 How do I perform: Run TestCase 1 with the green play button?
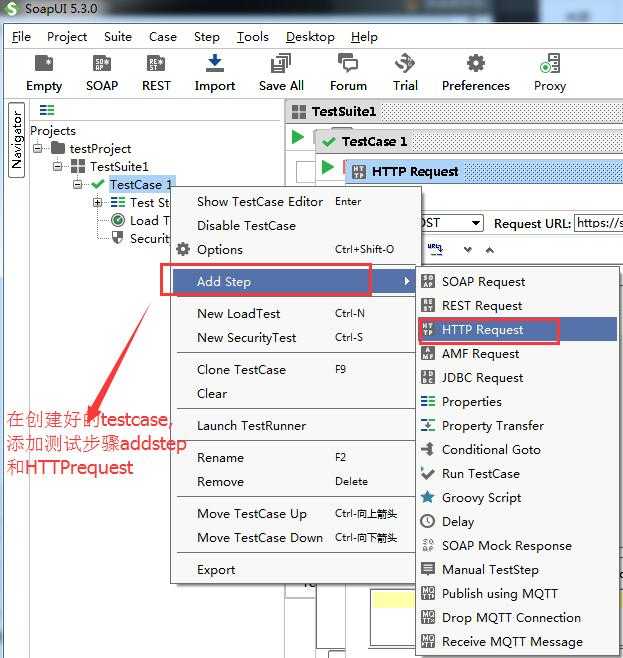(x=327, y=167)
